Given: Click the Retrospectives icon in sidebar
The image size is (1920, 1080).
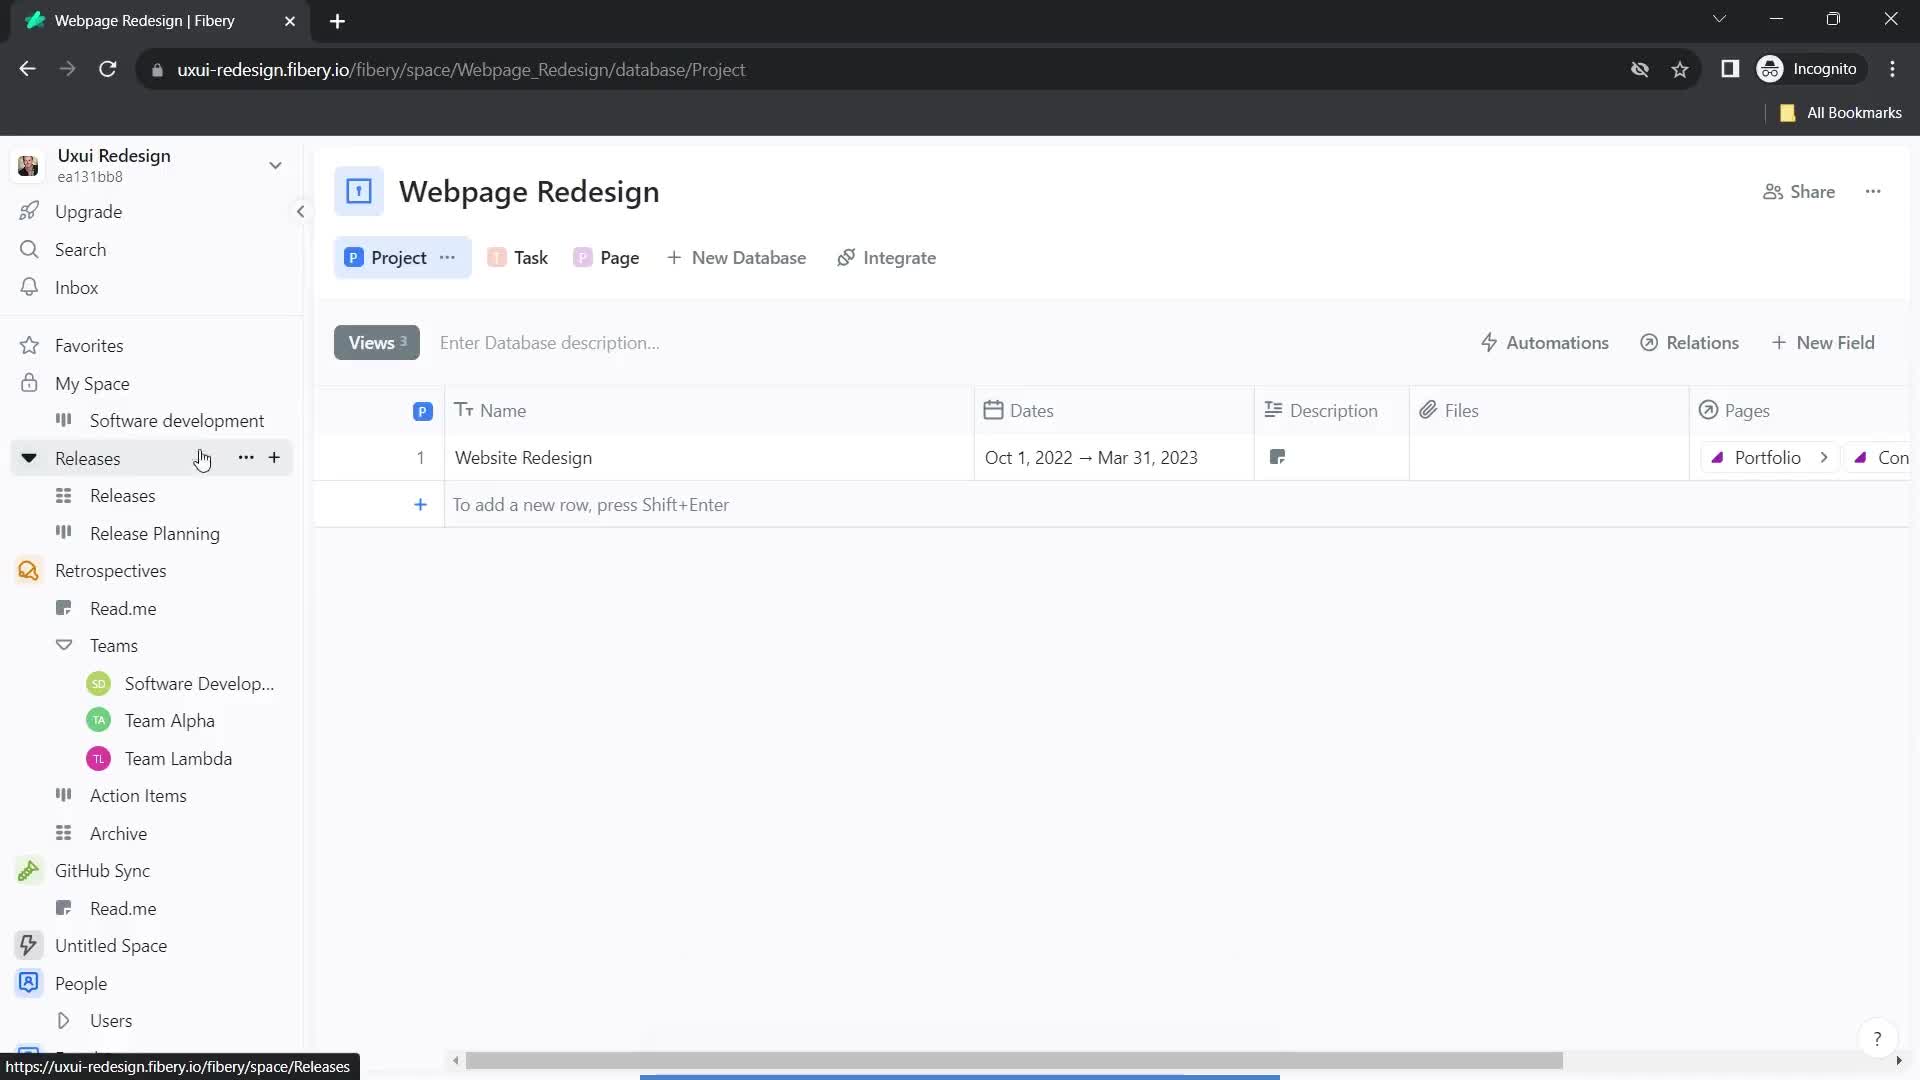Looking at the screenshot, I should pos(29,571).
